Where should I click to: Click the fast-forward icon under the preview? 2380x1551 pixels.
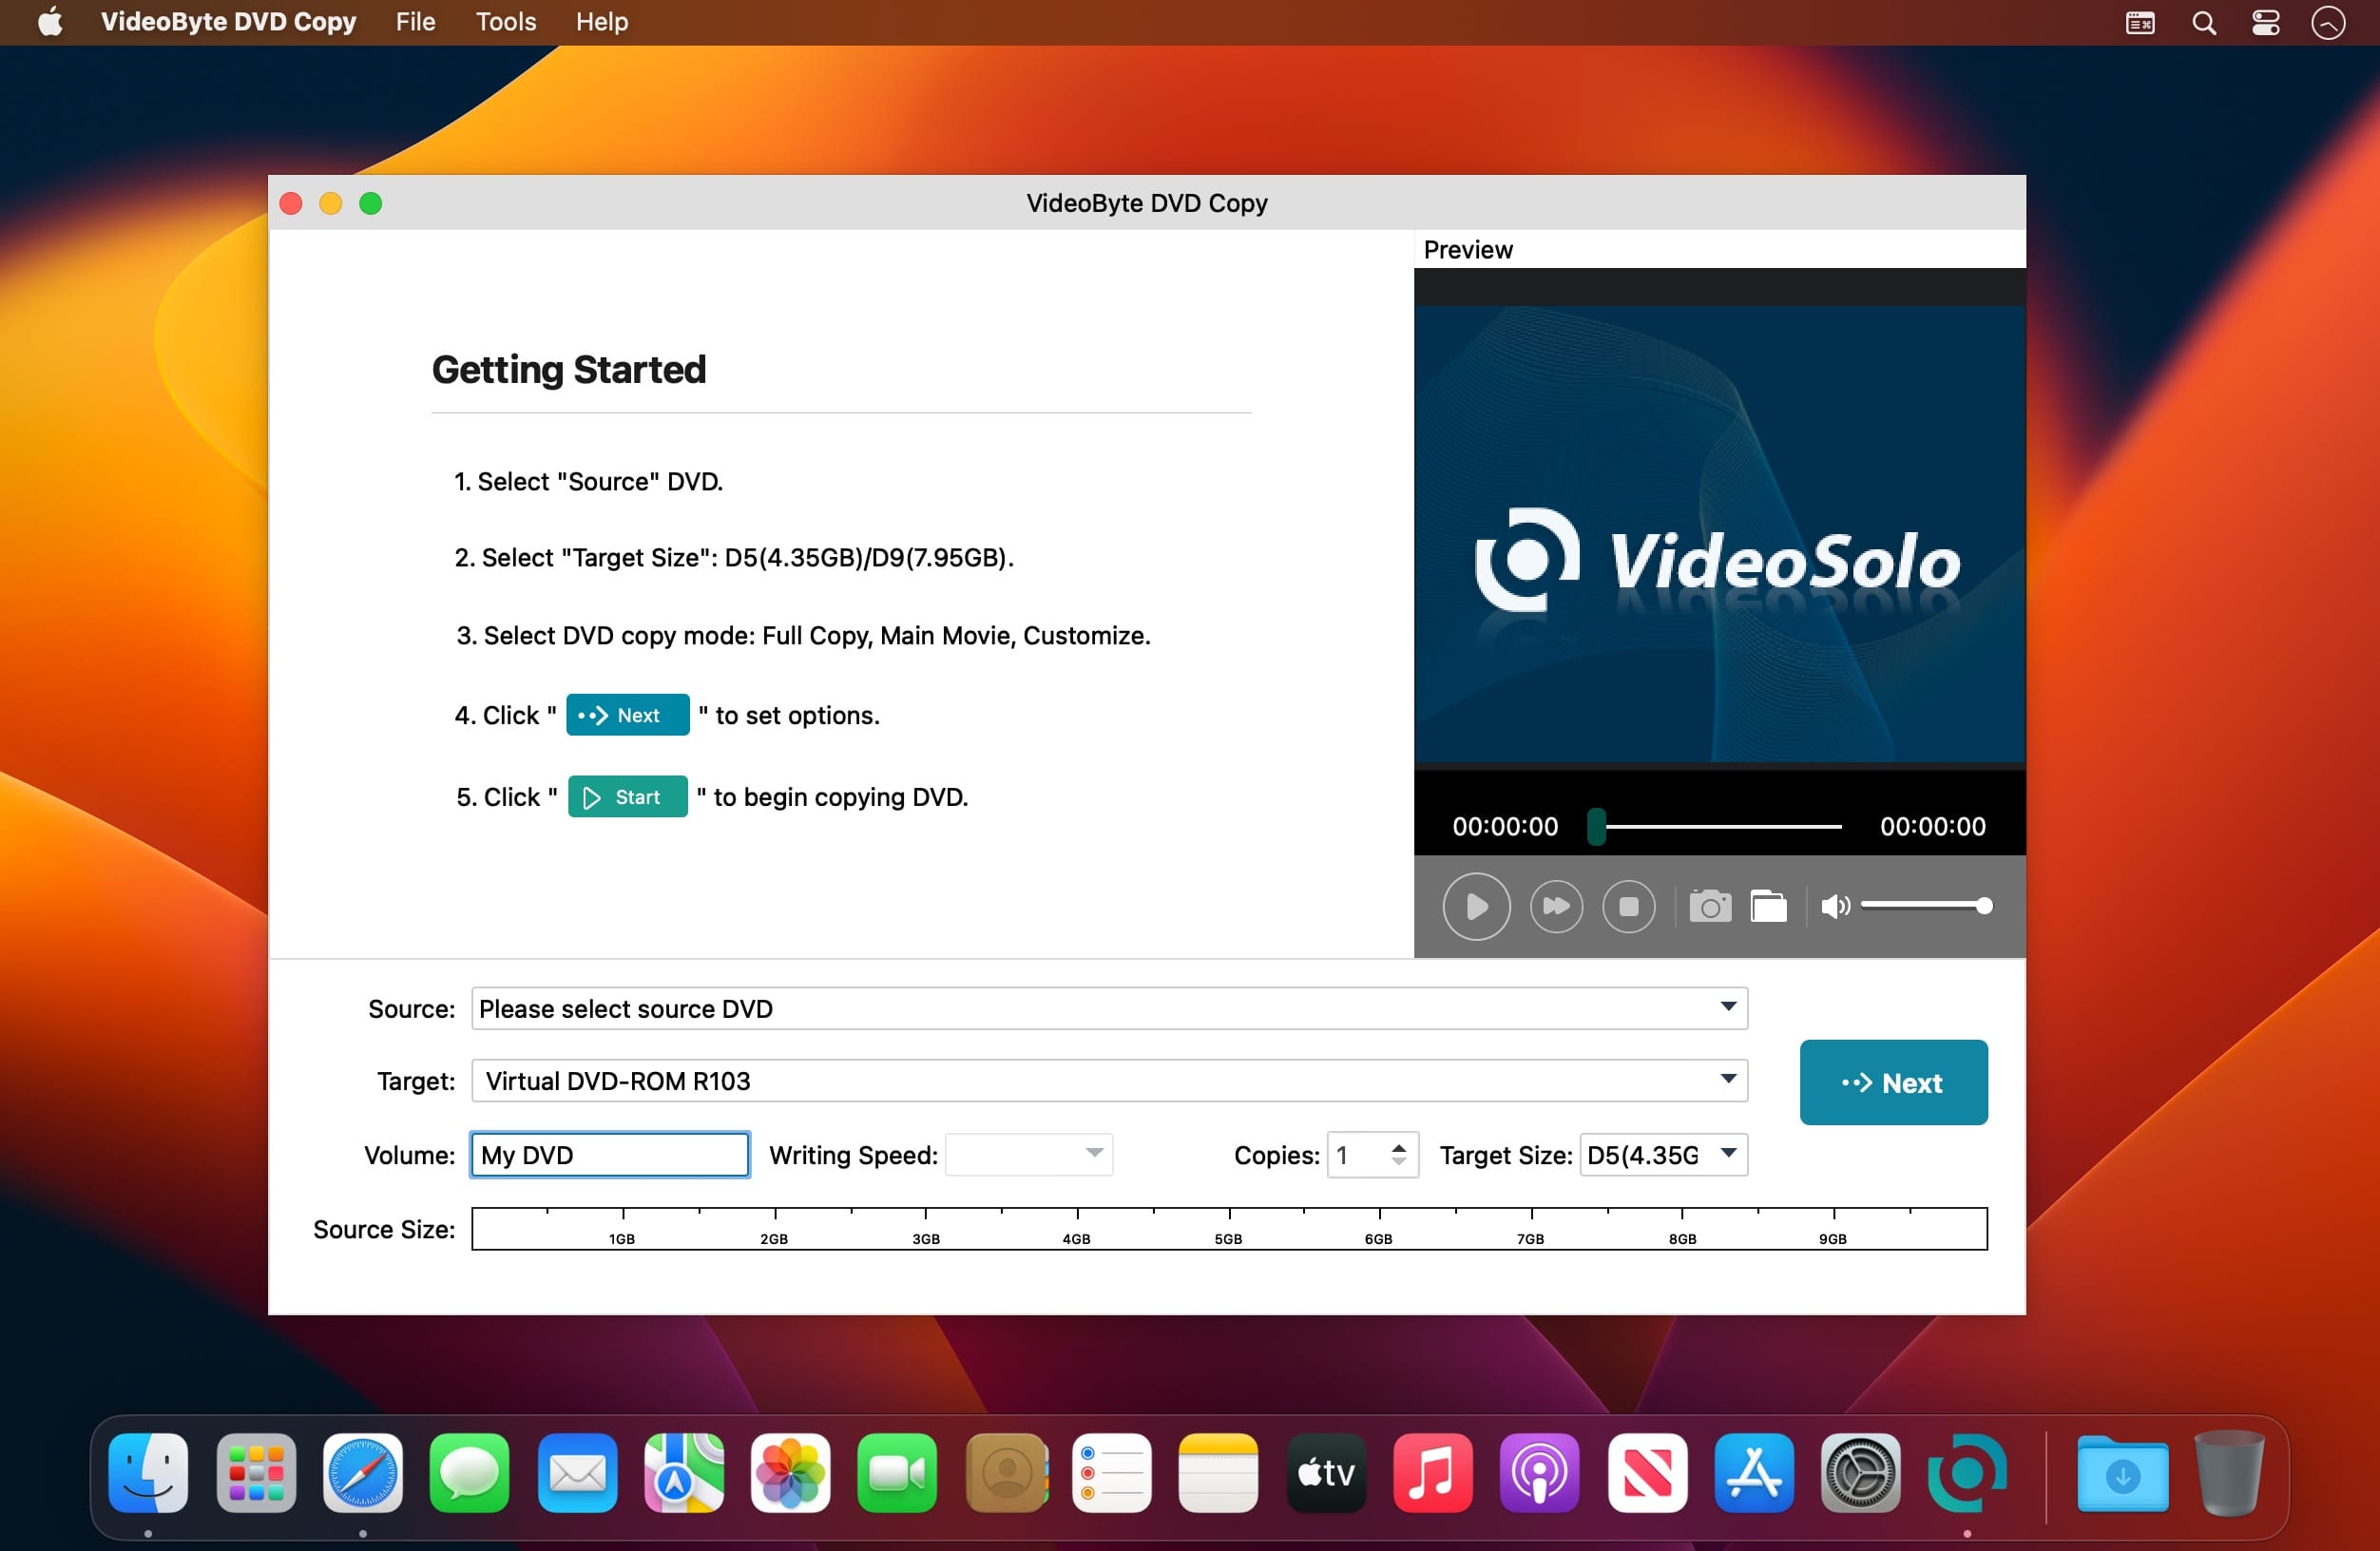(1556, 906)
